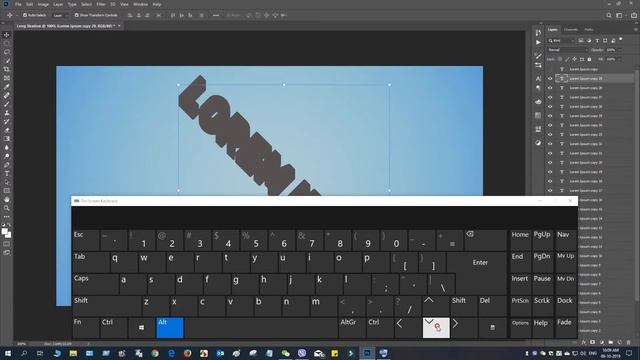Click the Right arrow key on the On-Screen Keyboard
Viewport: 640px width, 360px height.
pos(464,328)
